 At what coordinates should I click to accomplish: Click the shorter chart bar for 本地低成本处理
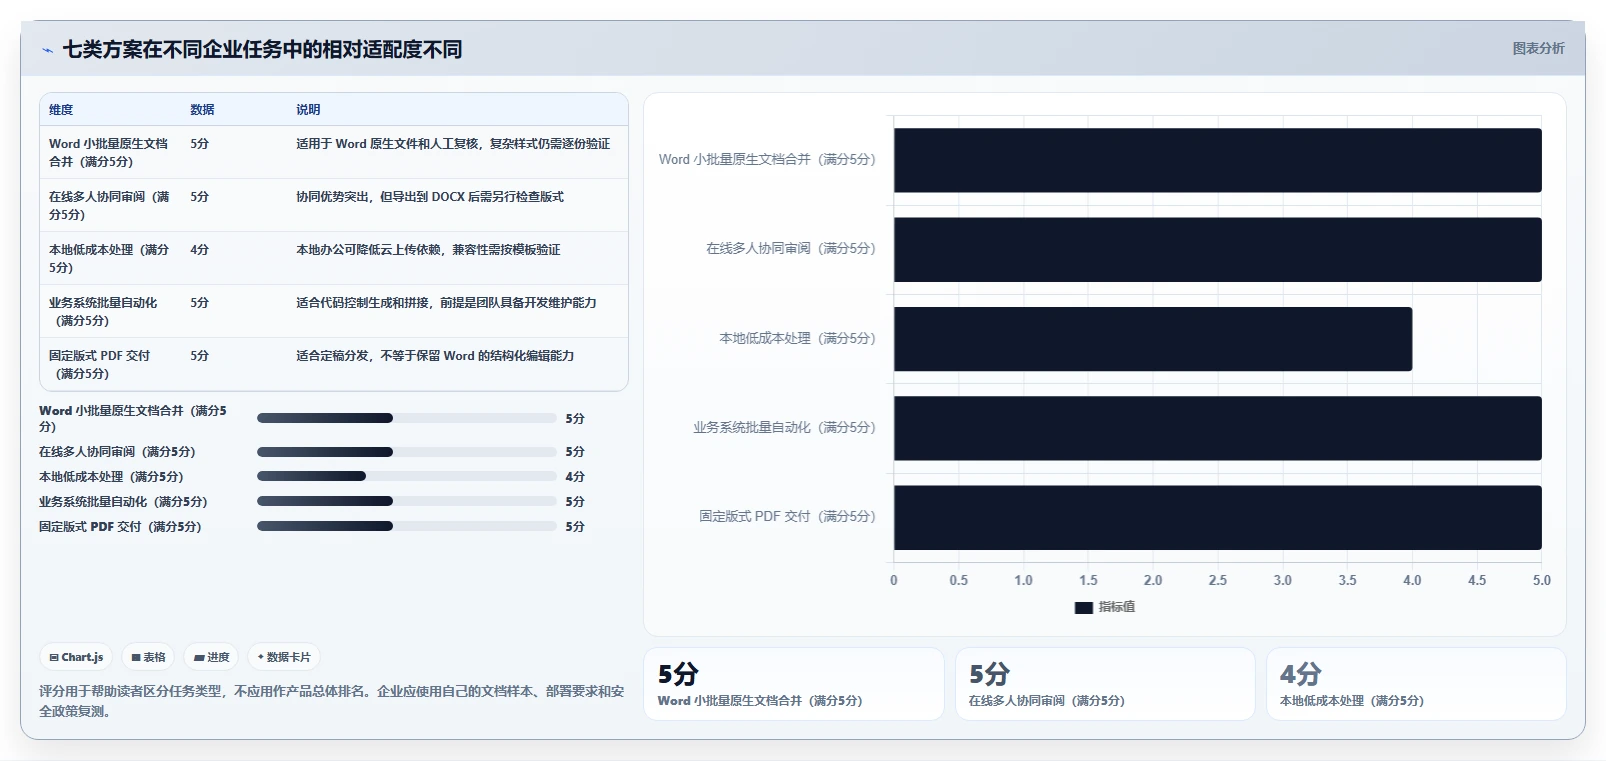1153,339
